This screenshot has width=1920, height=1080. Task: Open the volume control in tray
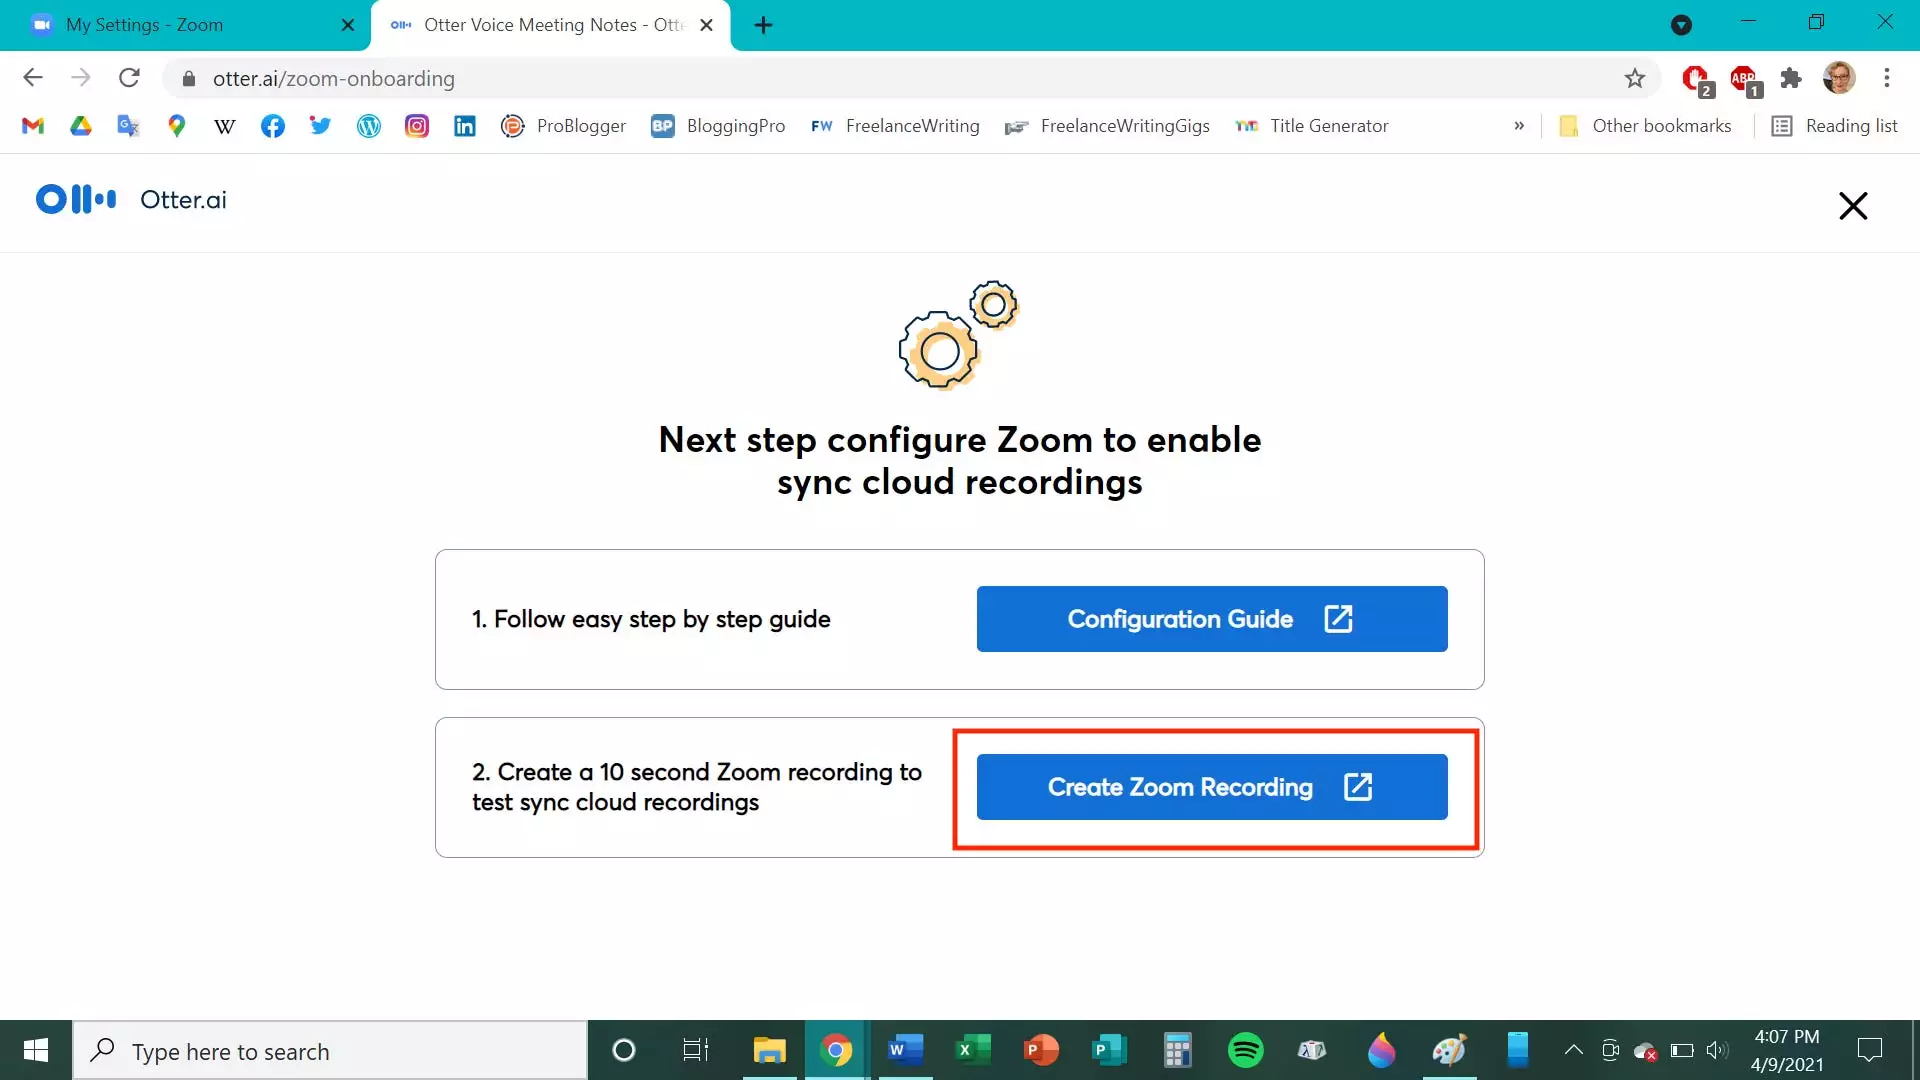coord(1717,1050)
